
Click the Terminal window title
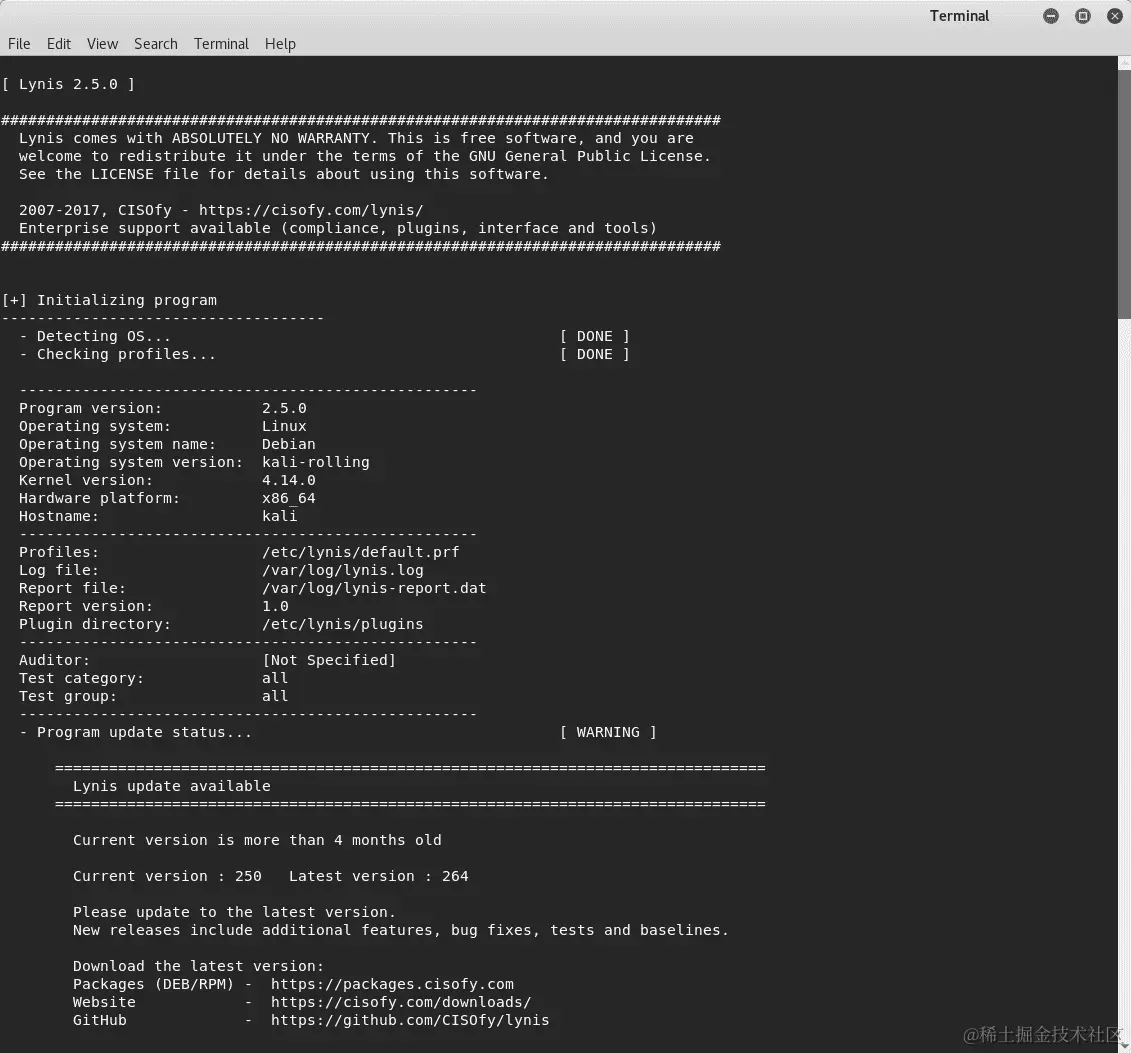959,16
